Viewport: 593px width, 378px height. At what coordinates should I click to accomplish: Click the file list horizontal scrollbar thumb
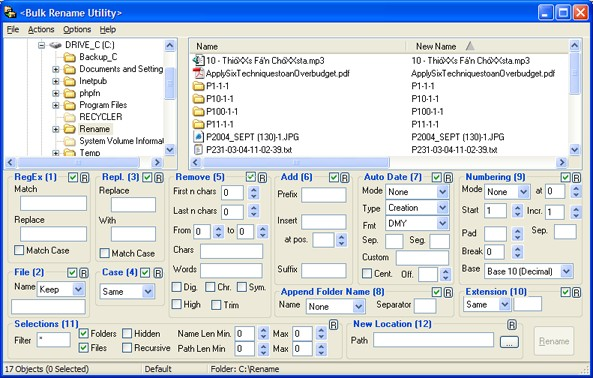tap(296, 163)
